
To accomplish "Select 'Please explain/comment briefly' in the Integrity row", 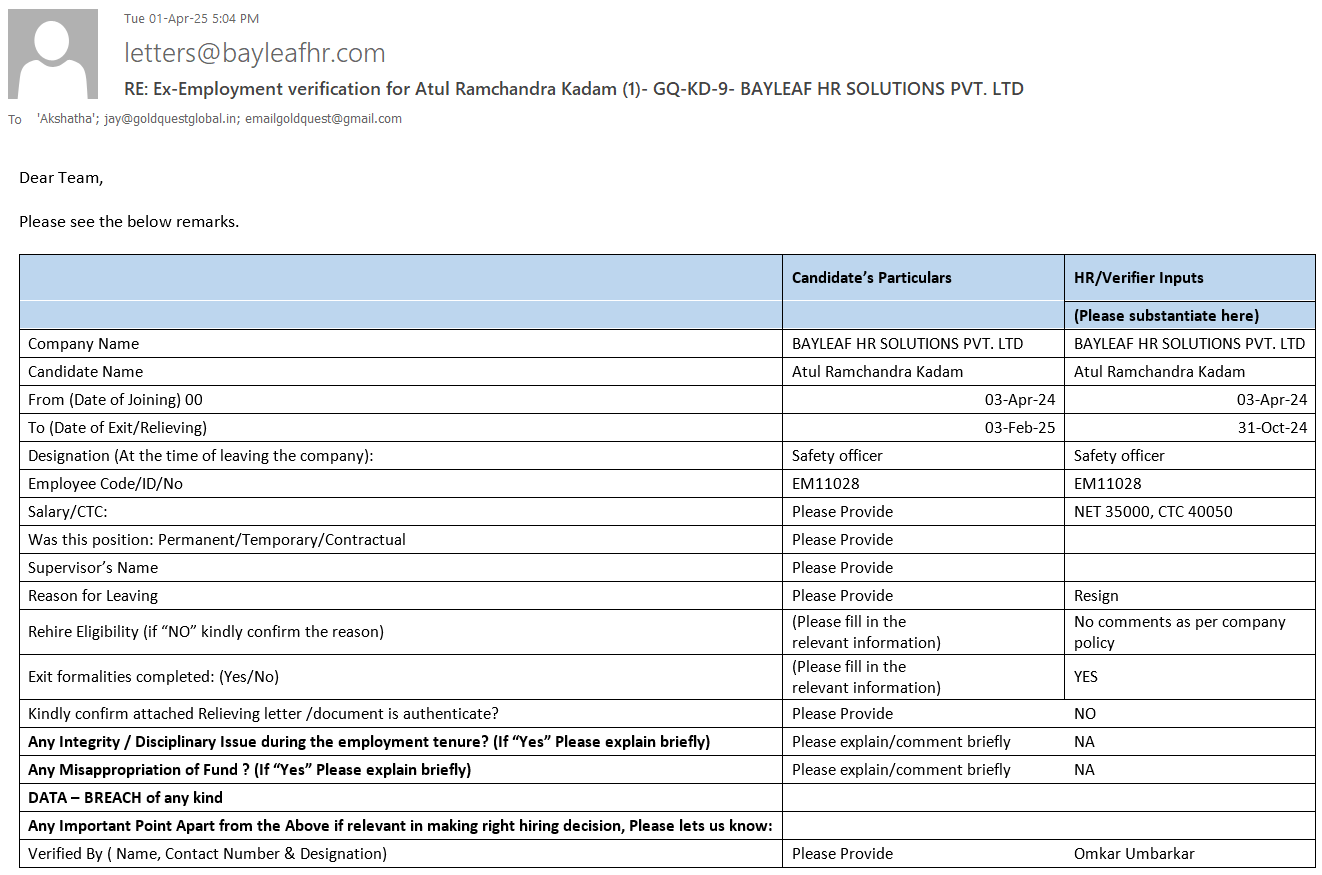I will click(901, 742).
